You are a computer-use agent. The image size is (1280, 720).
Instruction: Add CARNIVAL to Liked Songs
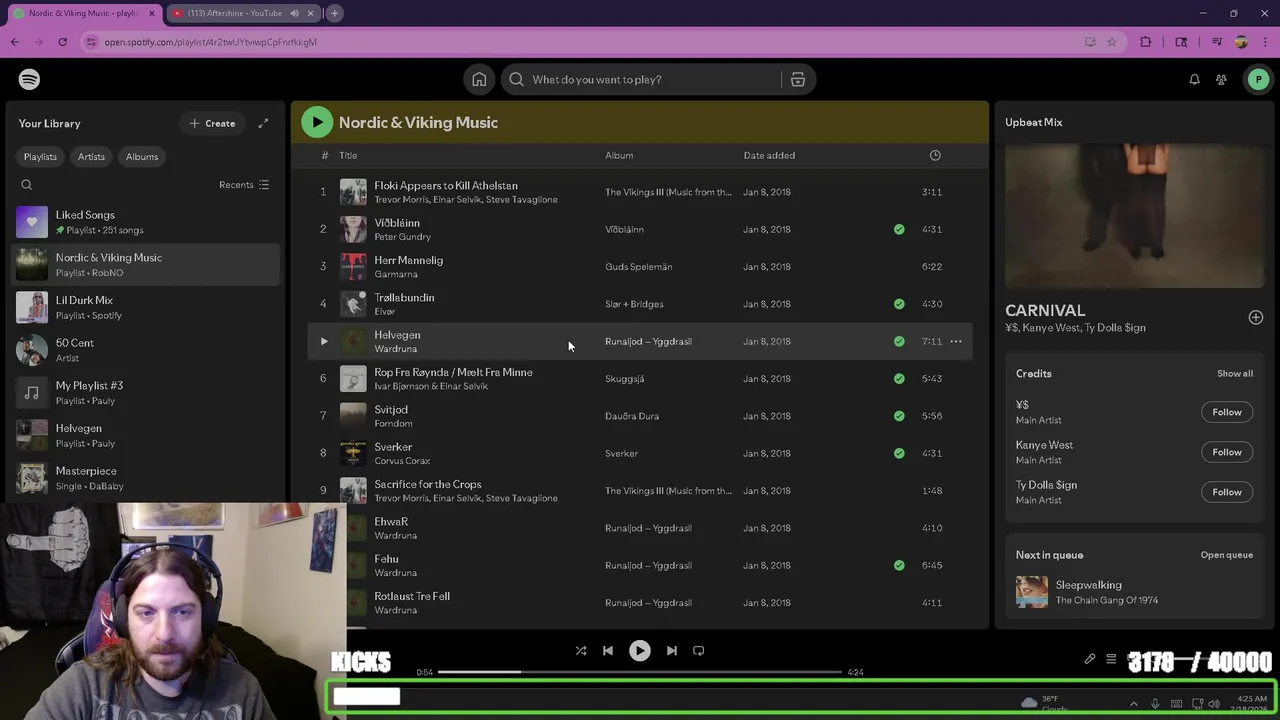[x=1256, y=317]
